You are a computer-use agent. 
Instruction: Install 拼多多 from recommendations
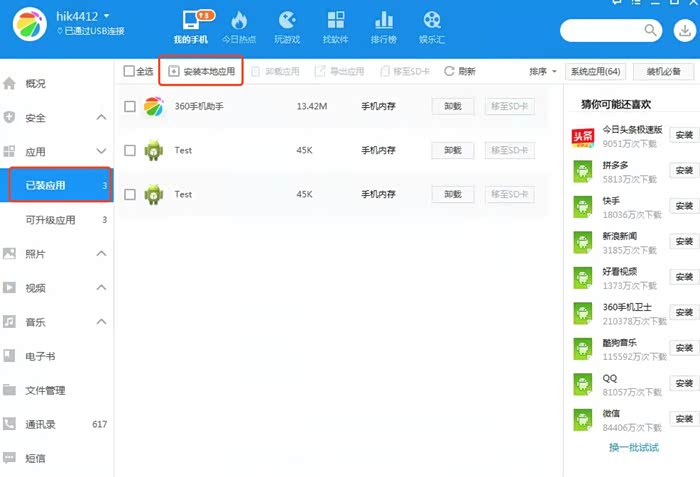(684, 171)
